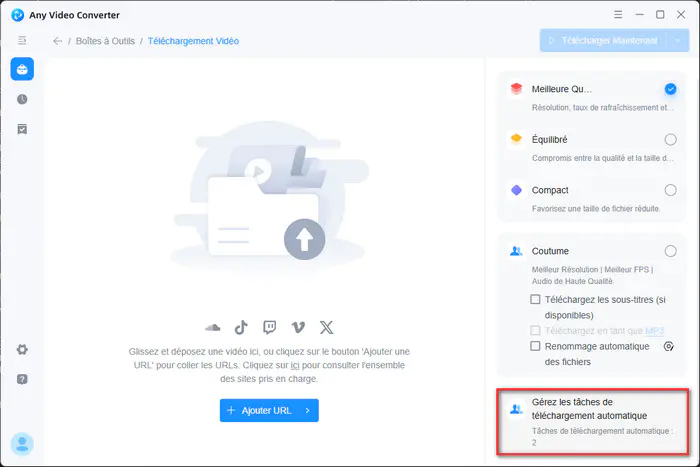Go to Boîtes à Outils breadcrumb
The image size is (700, 467).
[105, 41]
